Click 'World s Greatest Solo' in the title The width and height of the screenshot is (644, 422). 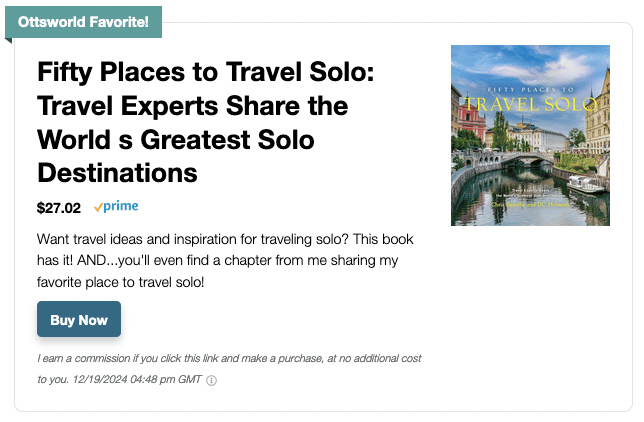pyautogui.click(x=176, y=140)
